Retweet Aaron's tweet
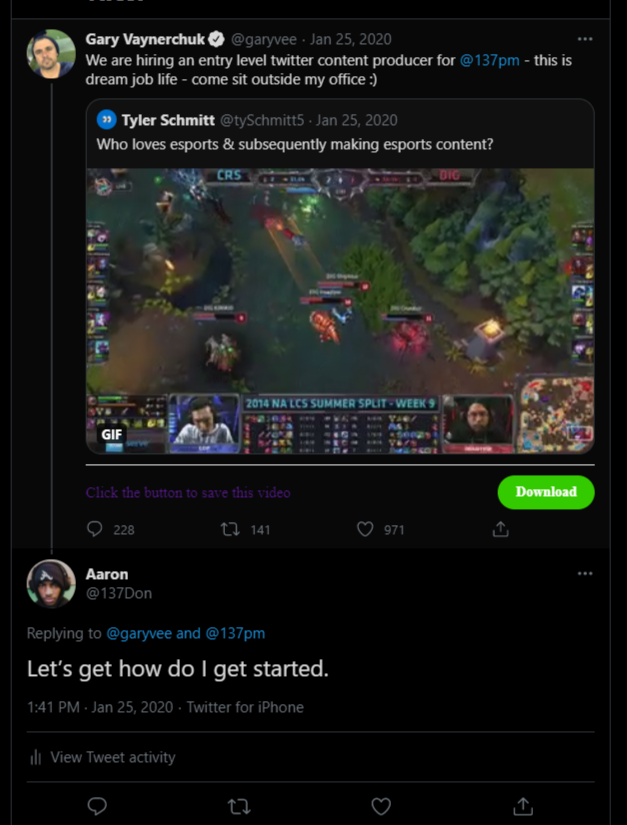Screen dimensions: 627x825 240,806
